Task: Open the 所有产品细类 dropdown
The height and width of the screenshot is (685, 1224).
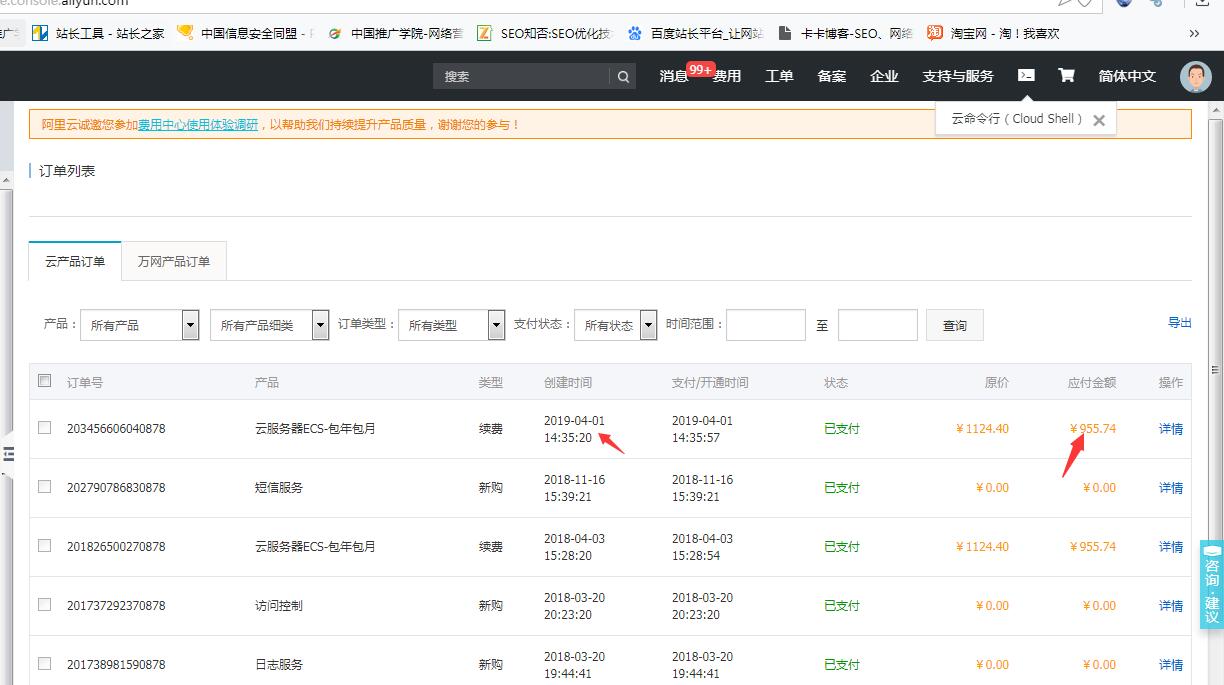Action: coord(269,325)
